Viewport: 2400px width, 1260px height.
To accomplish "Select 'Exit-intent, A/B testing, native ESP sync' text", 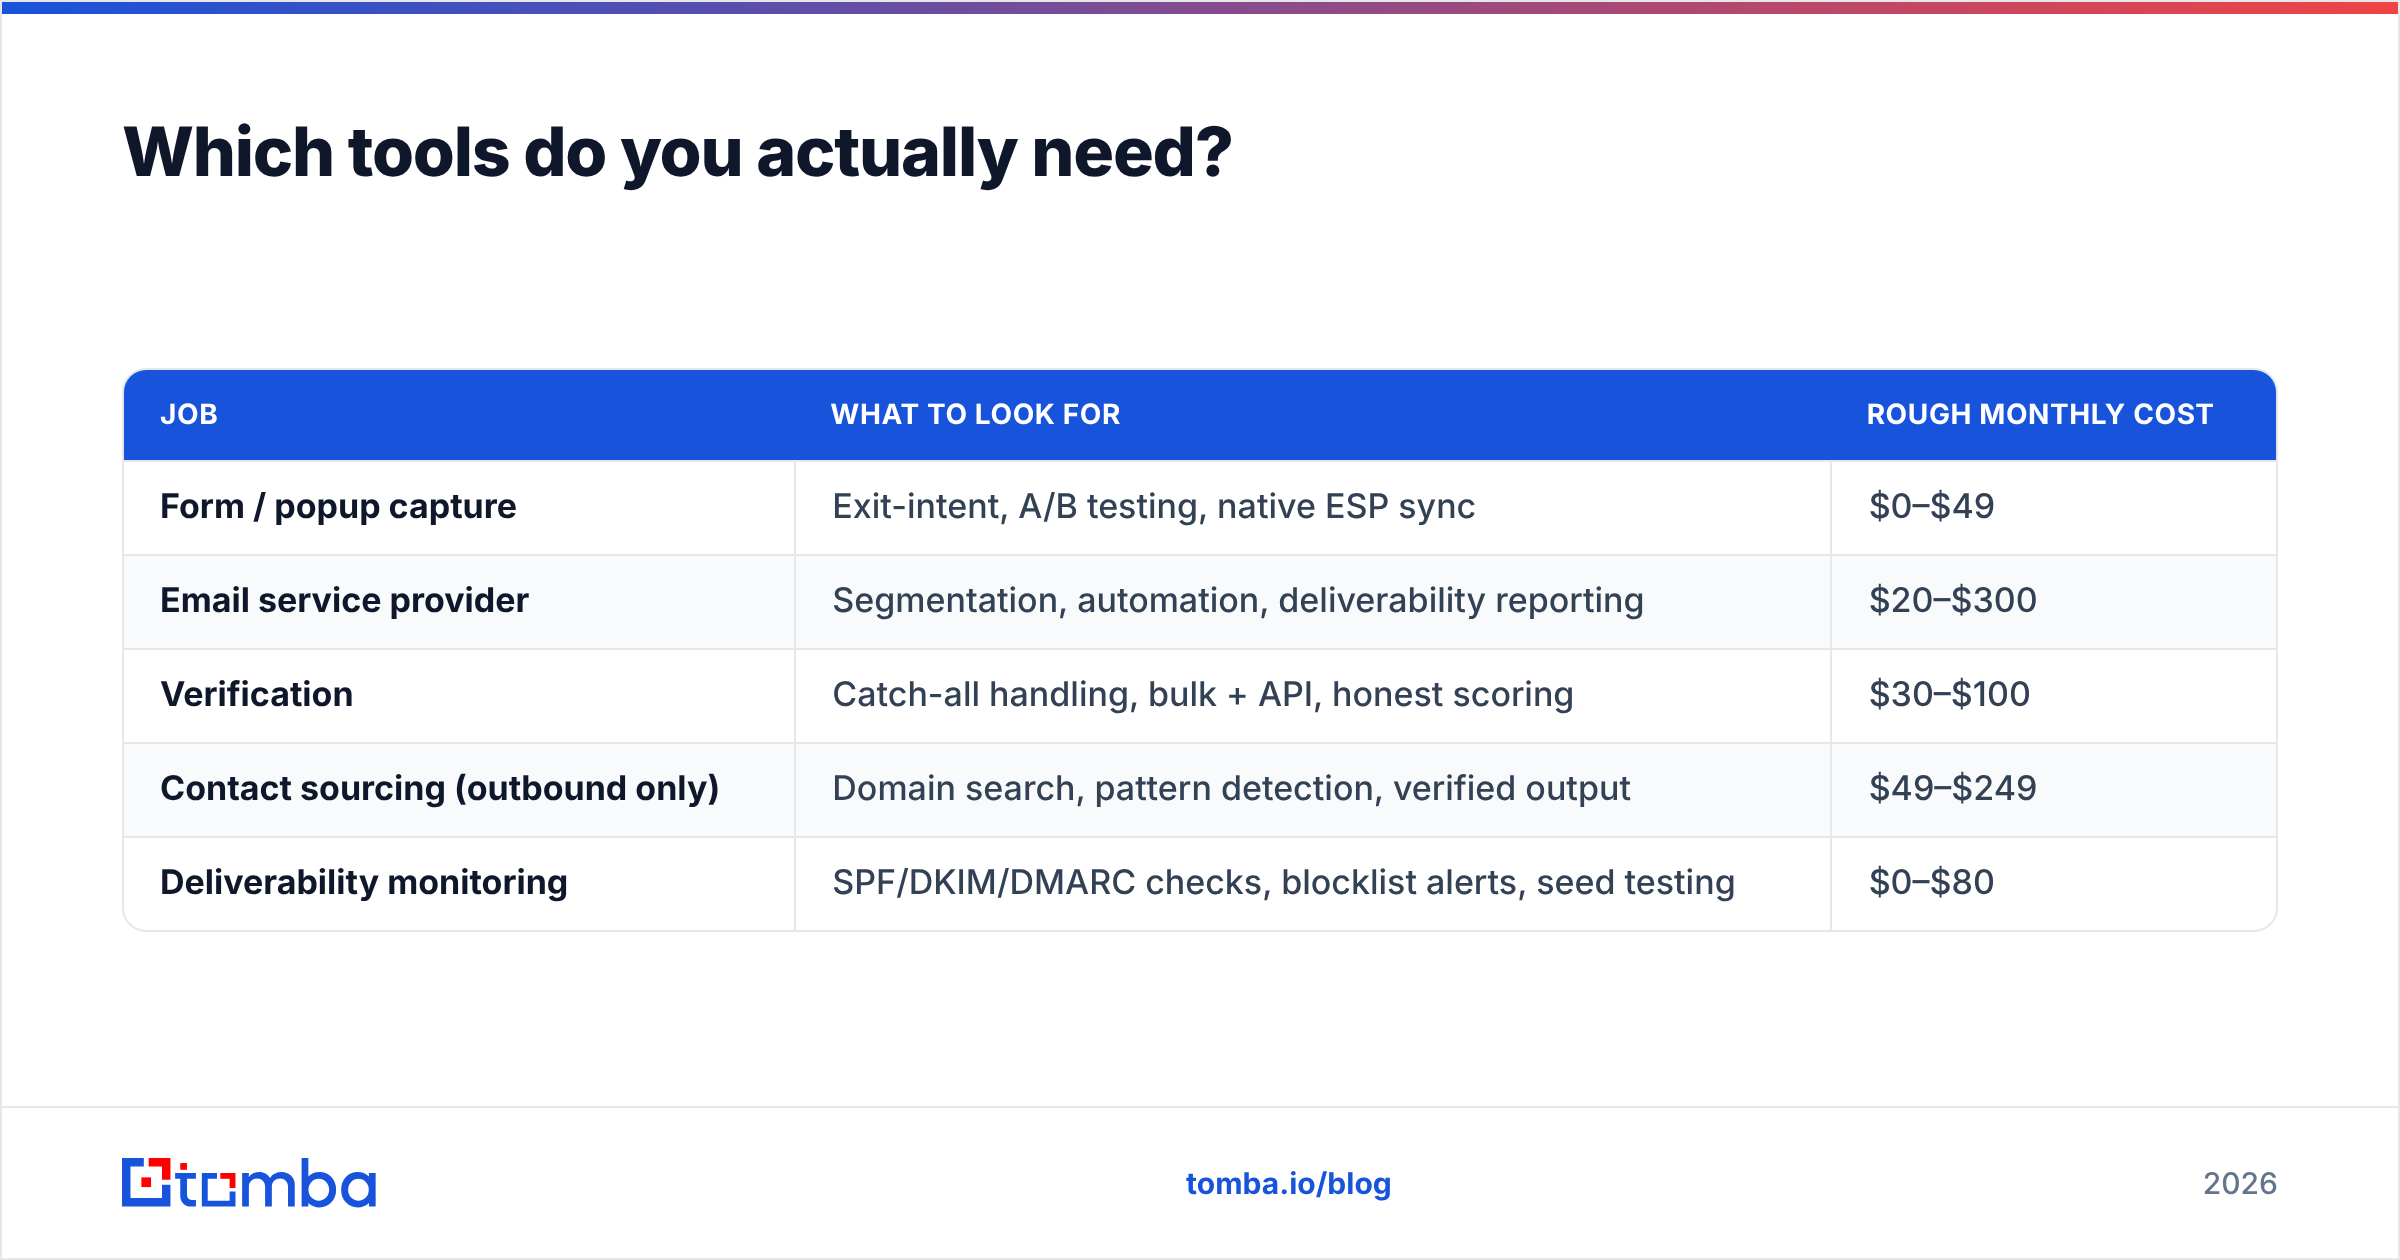I will click(1154, 506).
